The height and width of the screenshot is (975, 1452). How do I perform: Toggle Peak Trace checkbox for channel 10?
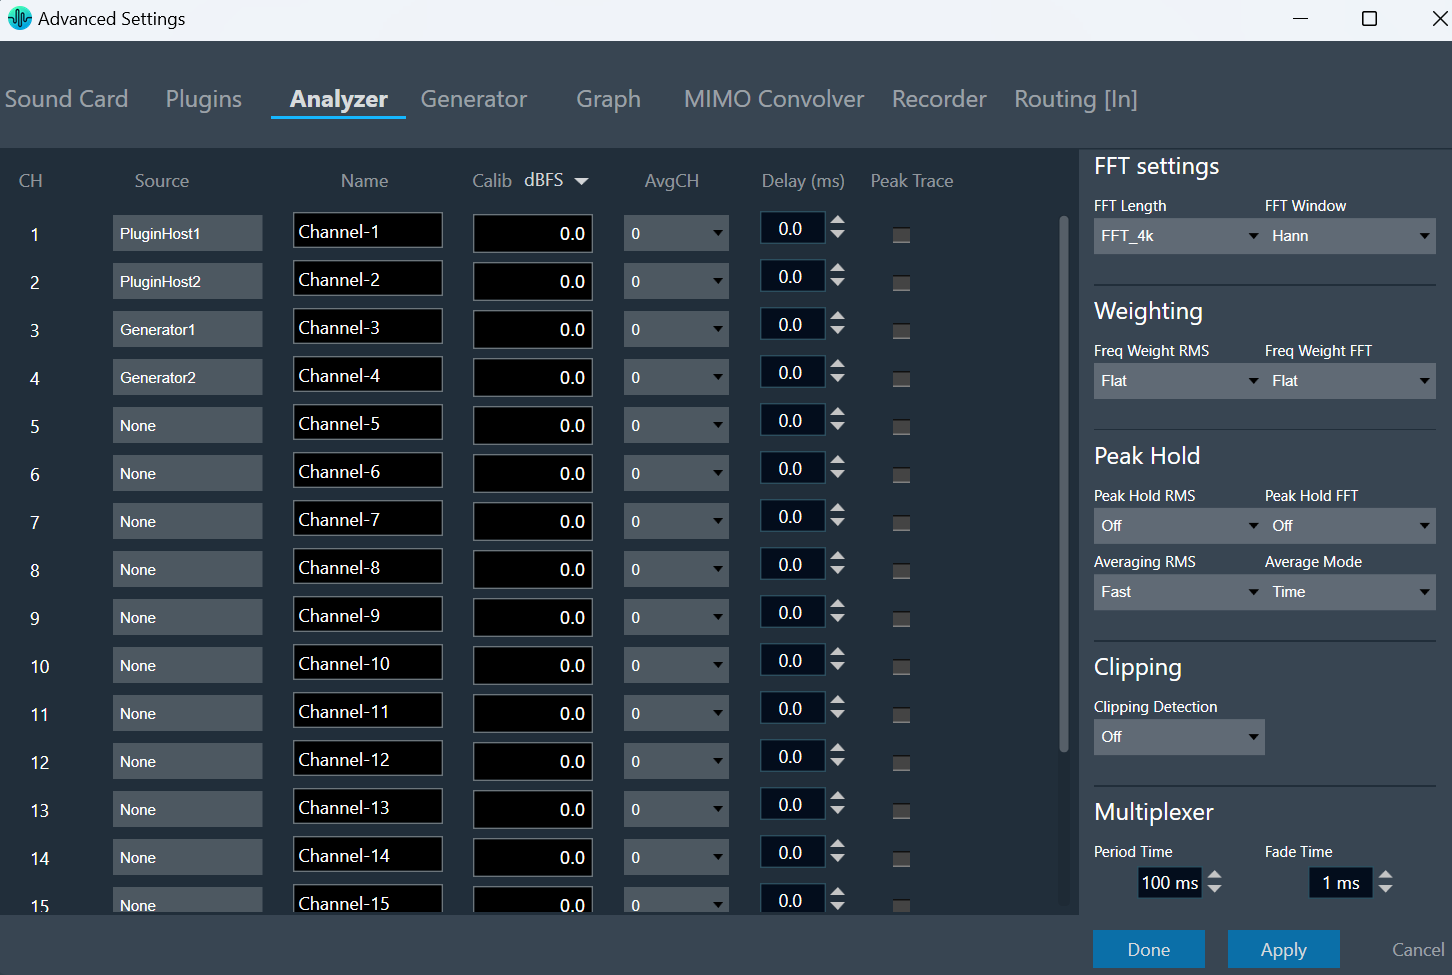[901, 668]
